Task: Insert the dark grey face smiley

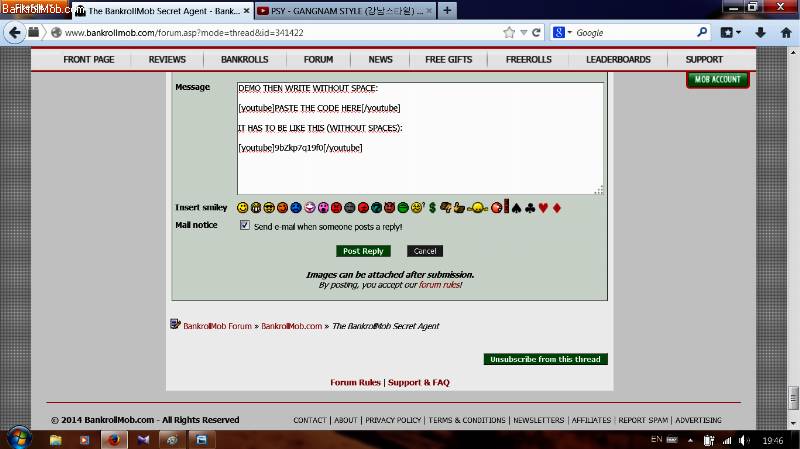Action: [349, 208]
